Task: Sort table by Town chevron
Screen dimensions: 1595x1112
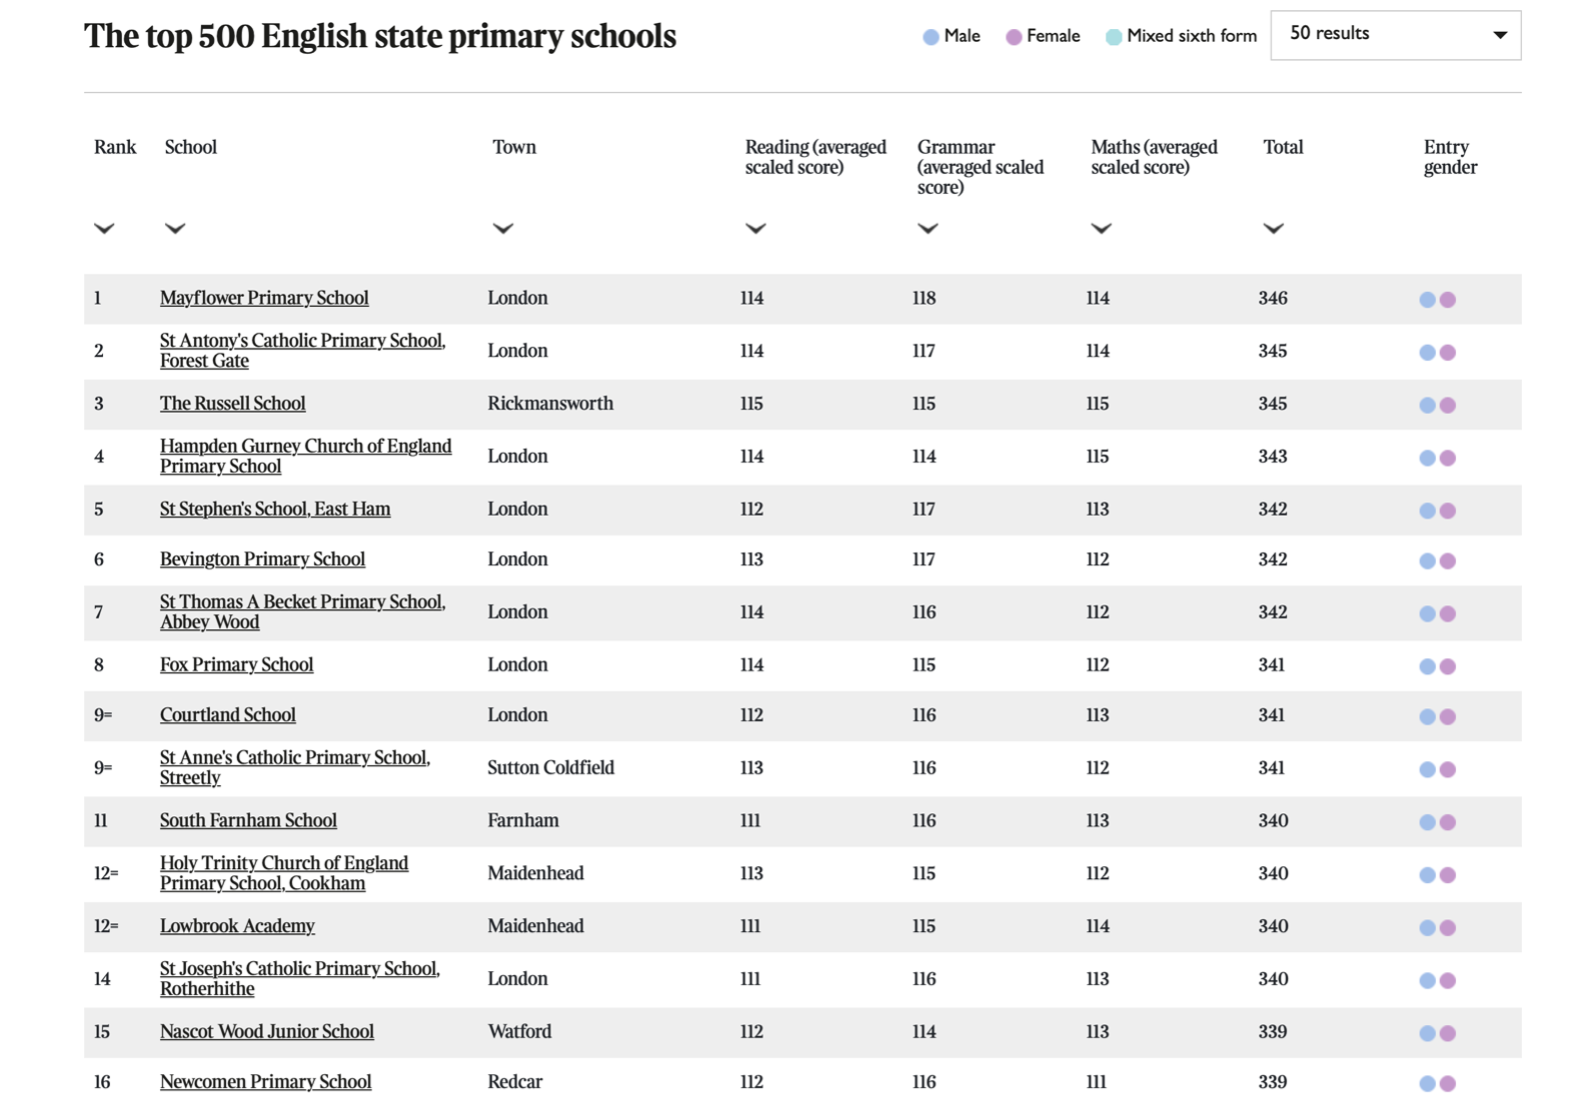Action: [x=503, y=228]
